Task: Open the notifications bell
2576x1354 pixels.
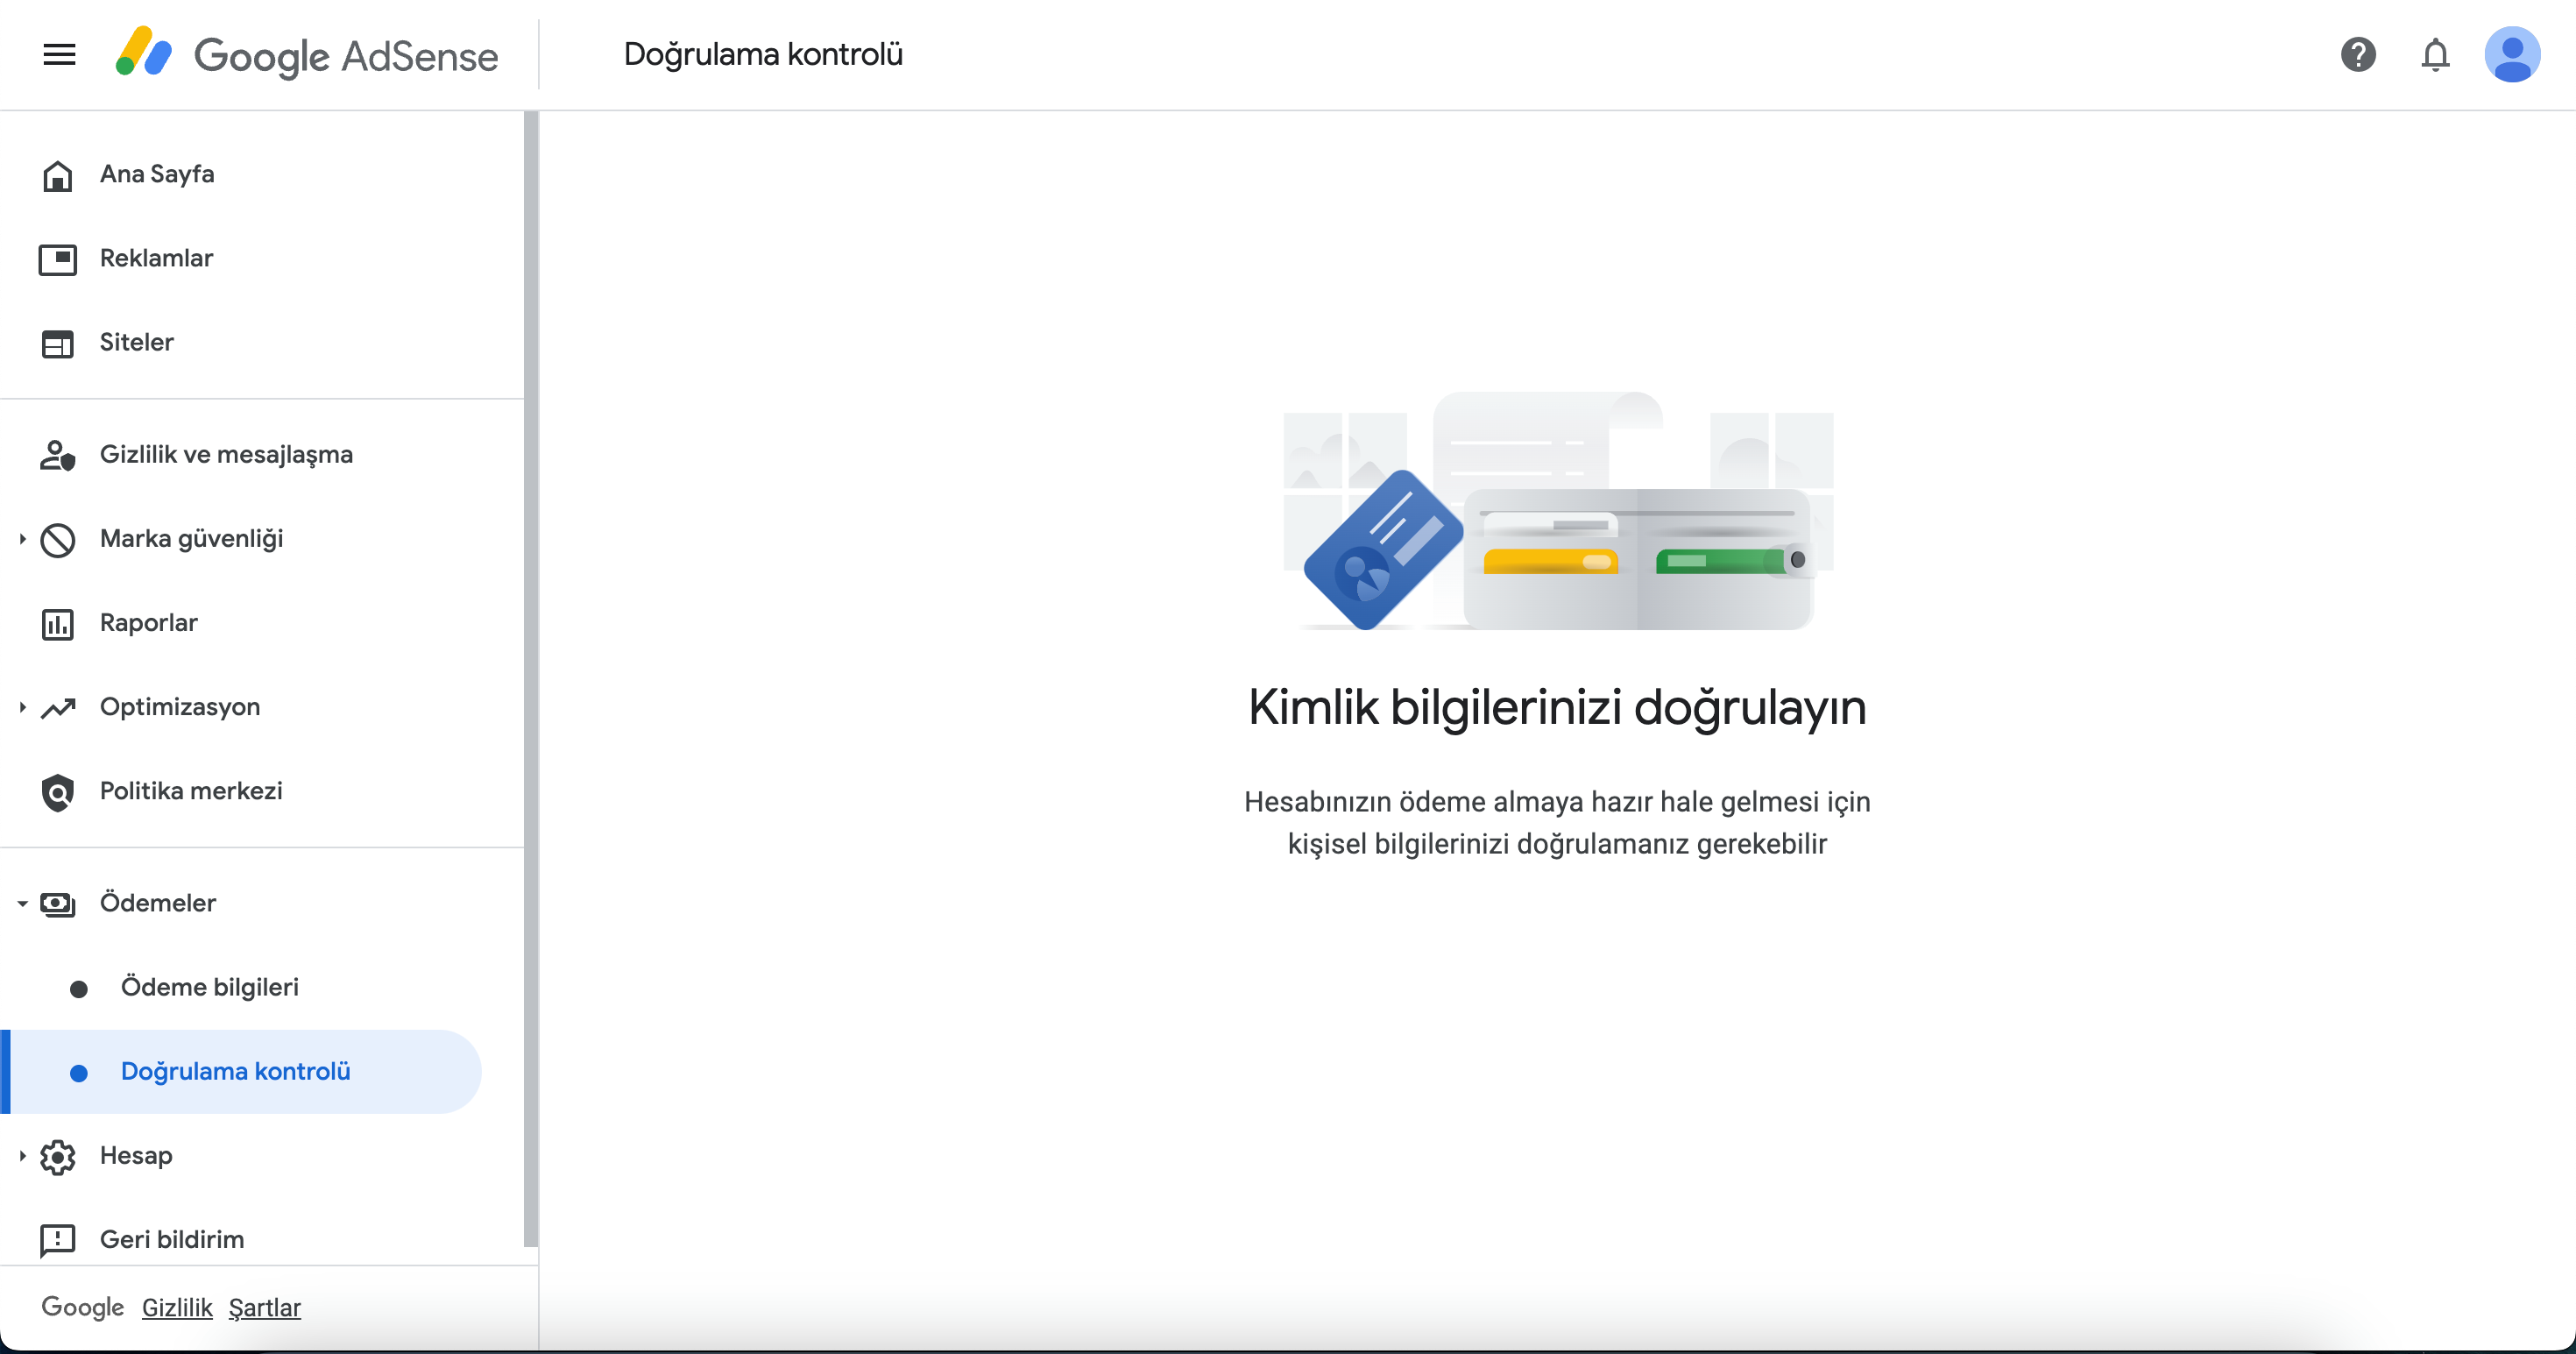Action: coord(2435,54)
